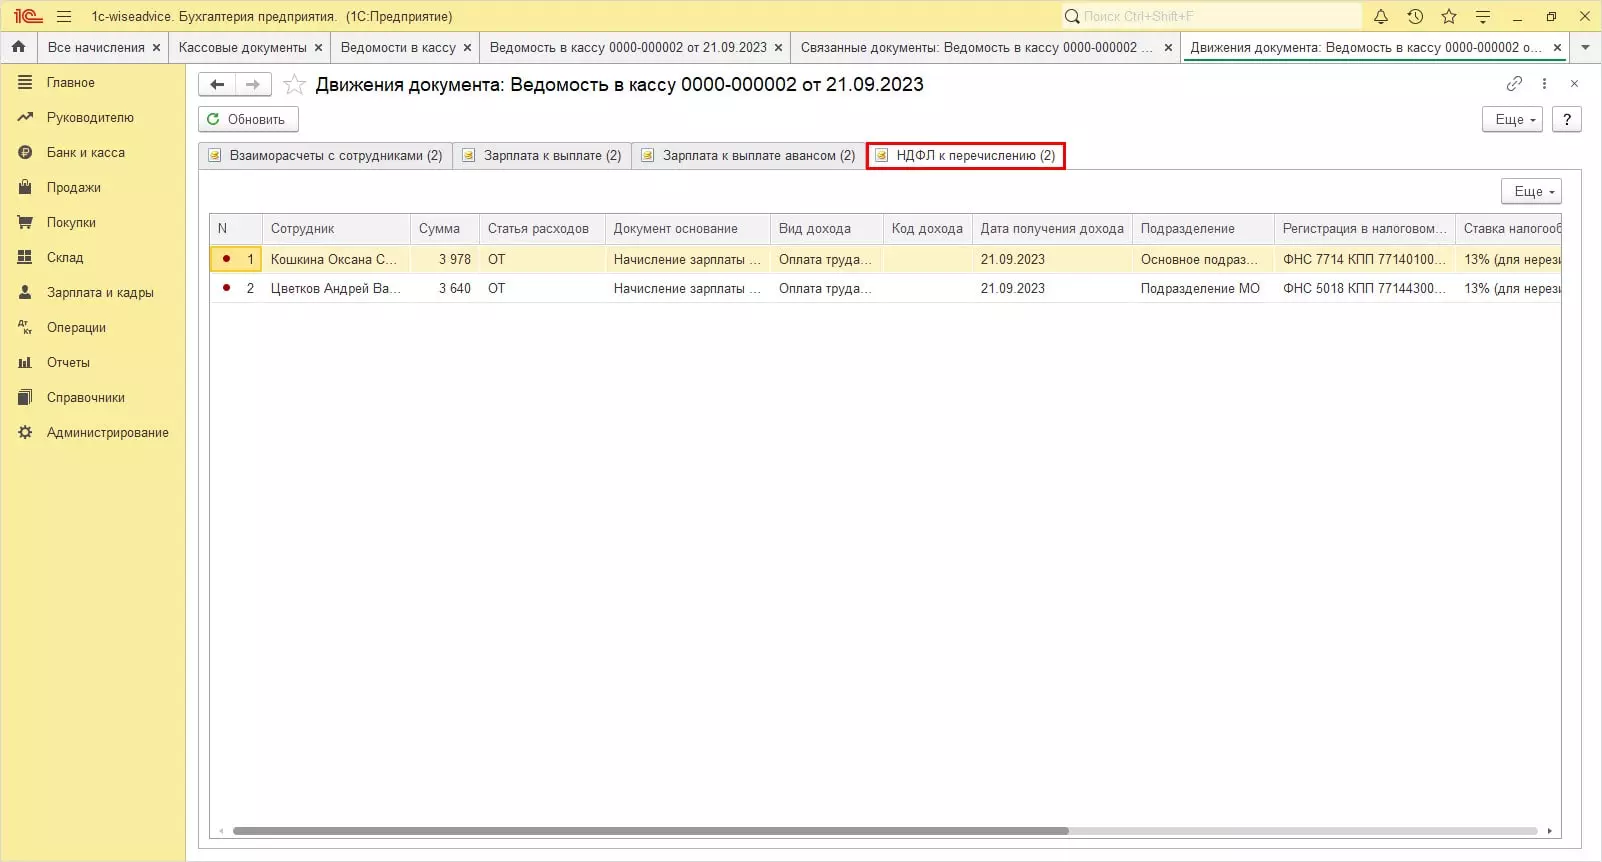Screen dimensions: 1602x862
Task: Click the back navigation arrow
Action: coord(217,85)
